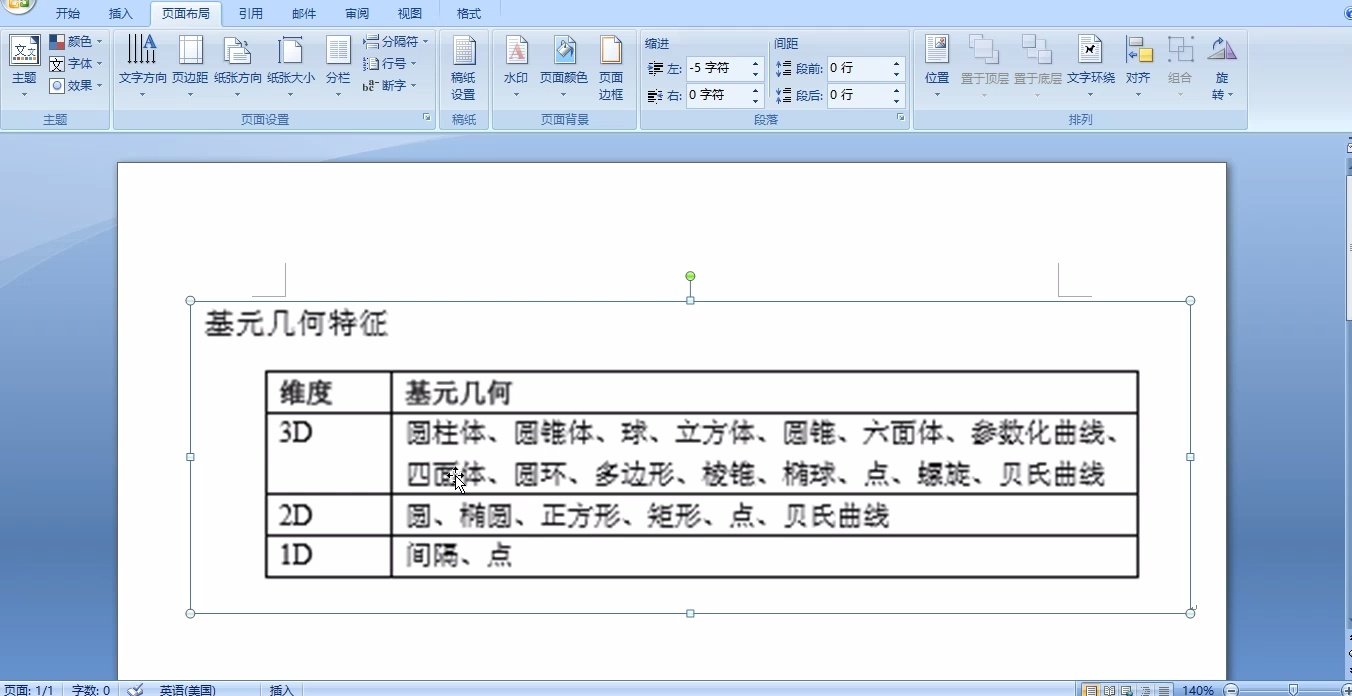Screen dimensions: 1352x696
Task: Open the 页边距 (Margins) tool
Action: pos(190,67)
